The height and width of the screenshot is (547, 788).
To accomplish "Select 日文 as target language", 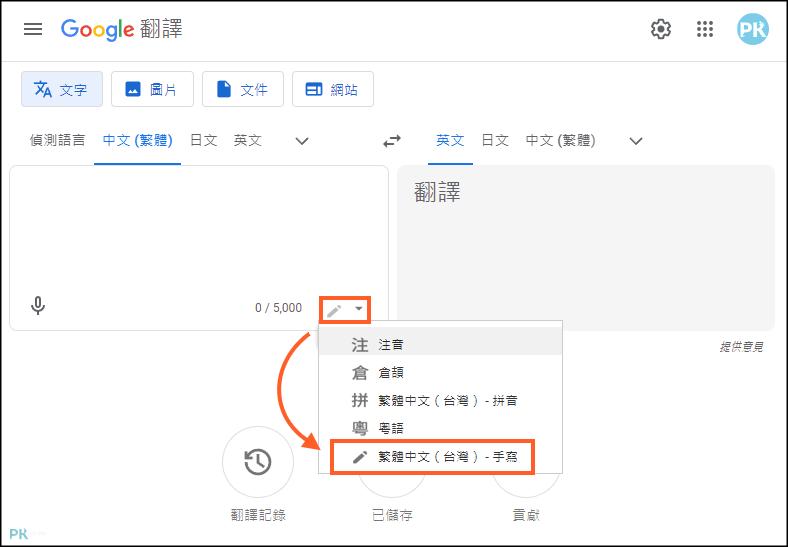I will tap(495, 140).
